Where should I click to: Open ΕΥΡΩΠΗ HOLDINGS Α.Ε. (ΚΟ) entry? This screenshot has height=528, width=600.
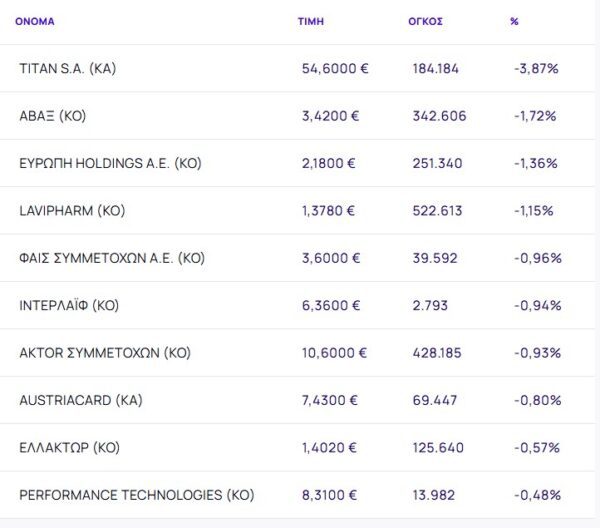110,163
